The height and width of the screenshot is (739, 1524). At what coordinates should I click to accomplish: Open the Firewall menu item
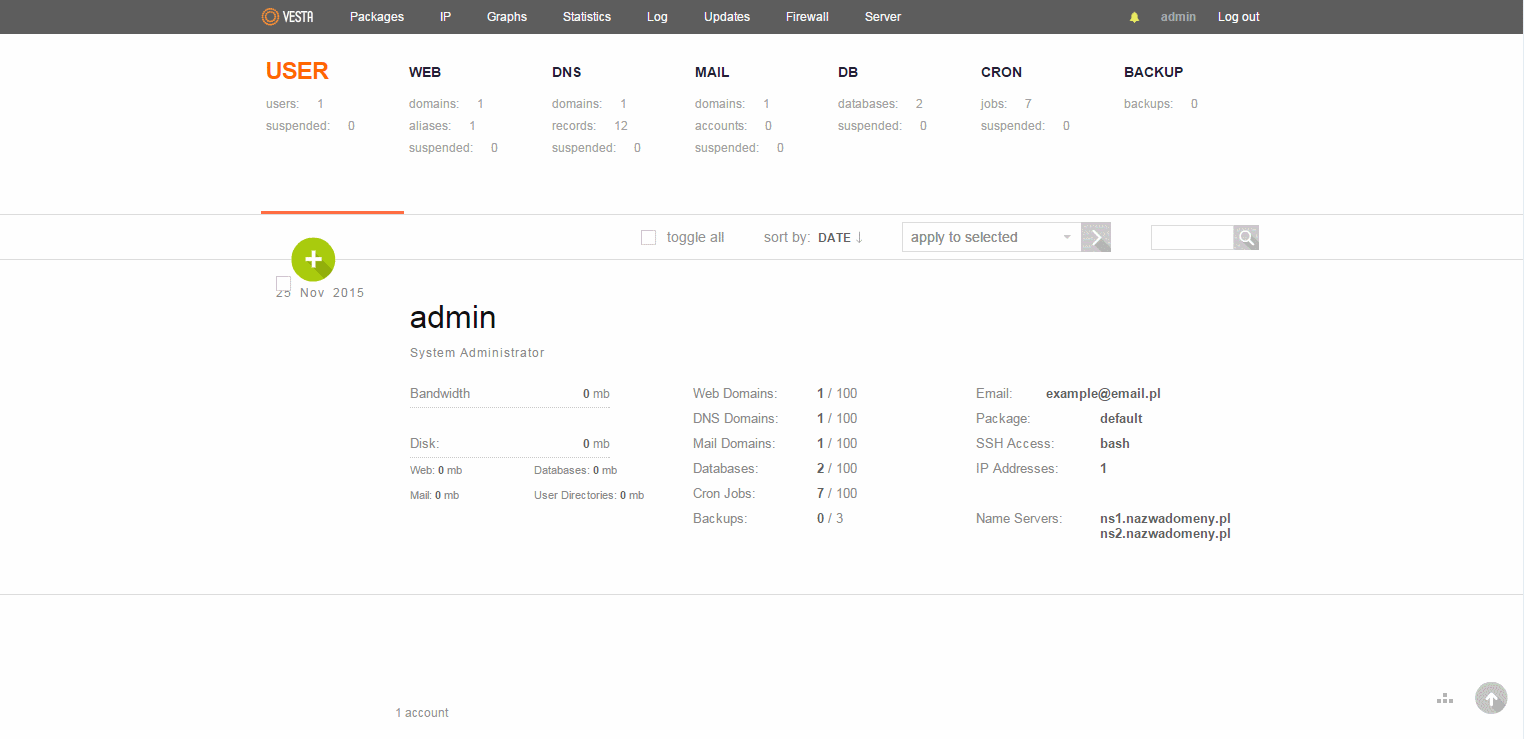(807, 17)
